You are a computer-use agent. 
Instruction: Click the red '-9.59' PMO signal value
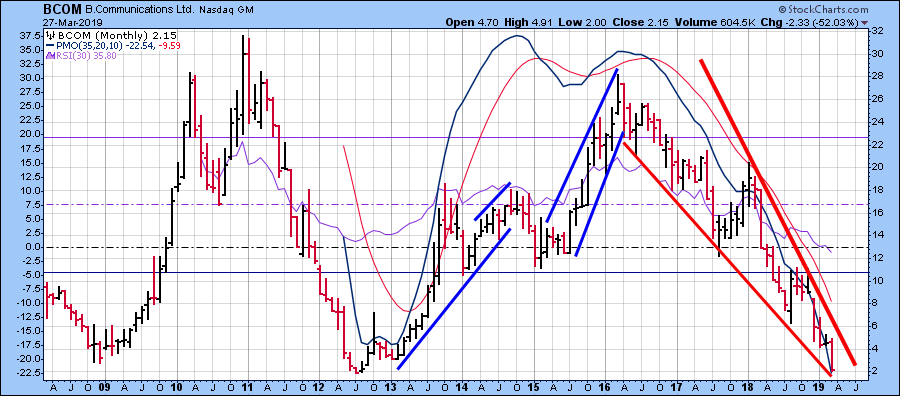coord(169,45)
